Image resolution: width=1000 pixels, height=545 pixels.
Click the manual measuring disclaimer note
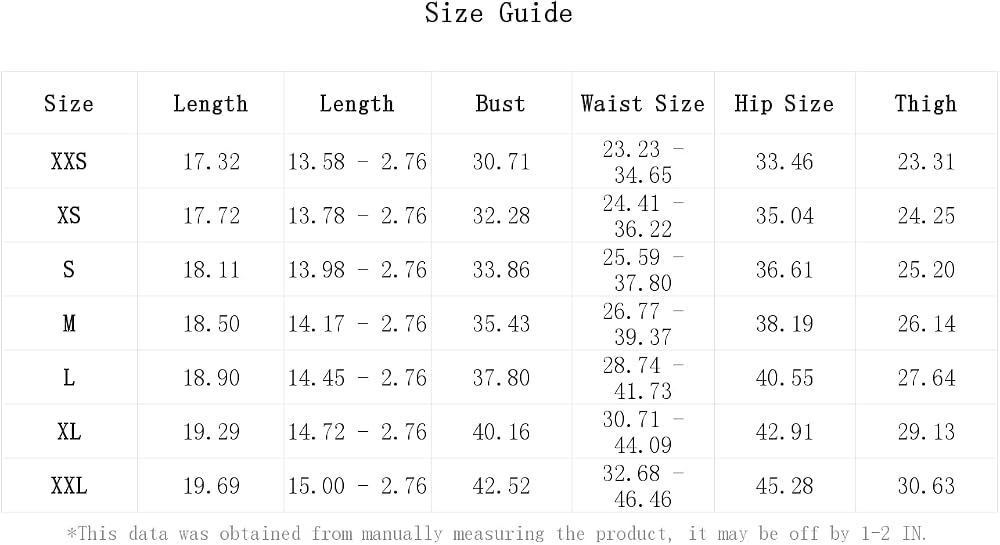pyautogui.click(x=497, y=533)
